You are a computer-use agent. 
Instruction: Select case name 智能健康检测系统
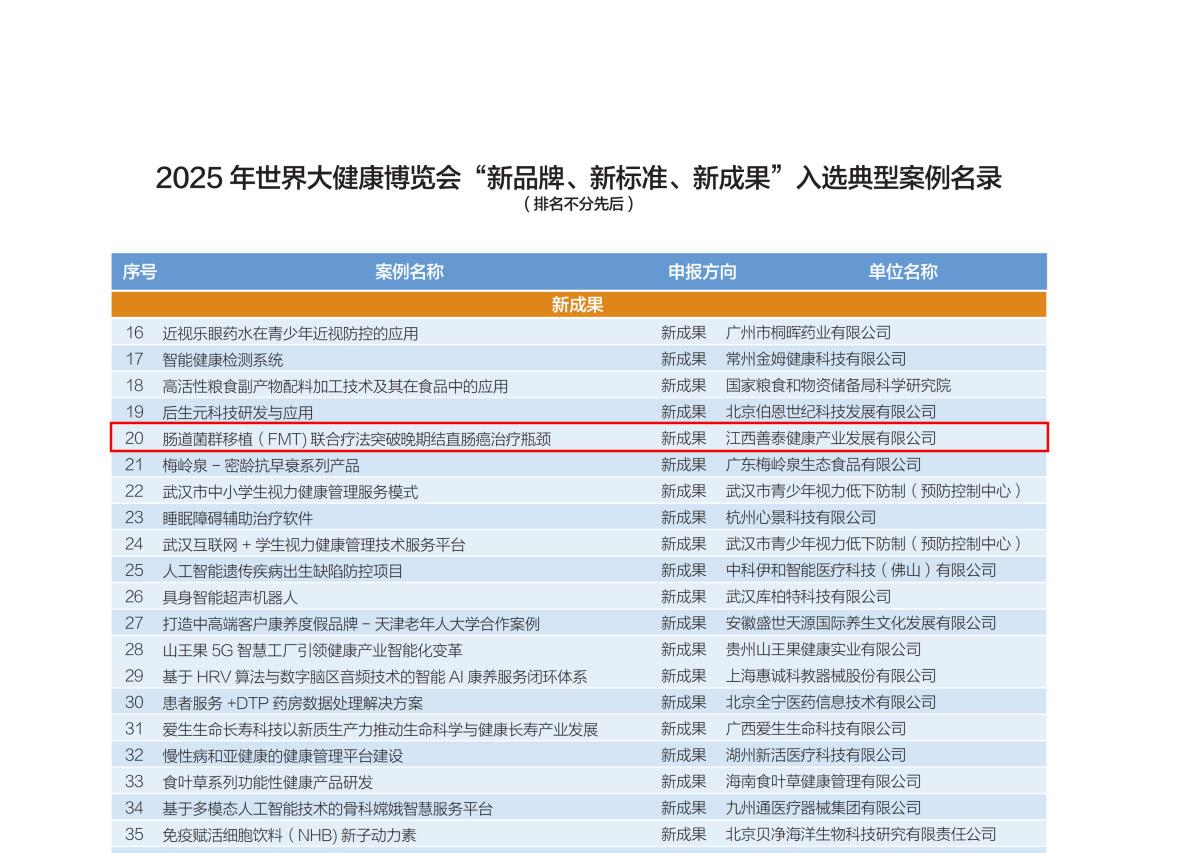tap(223, 360)
